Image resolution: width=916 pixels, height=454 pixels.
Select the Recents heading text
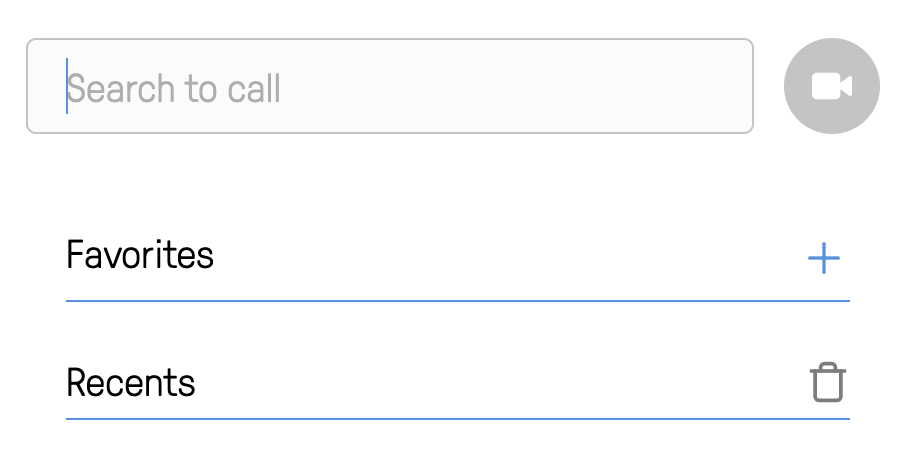pos(130,383)
